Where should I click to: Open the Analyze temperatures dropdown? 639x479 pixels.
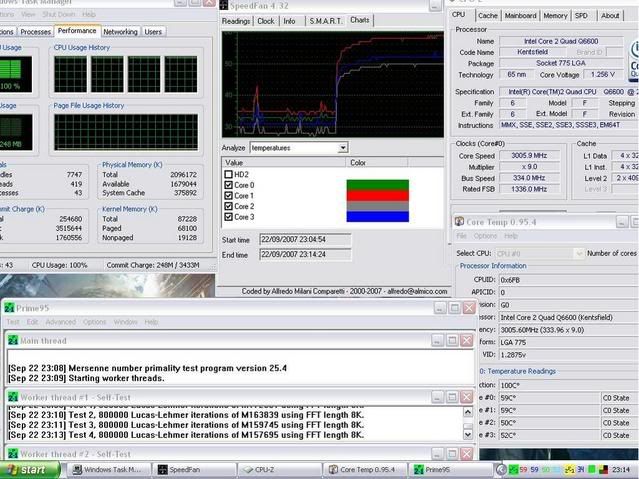click(343, 148)
